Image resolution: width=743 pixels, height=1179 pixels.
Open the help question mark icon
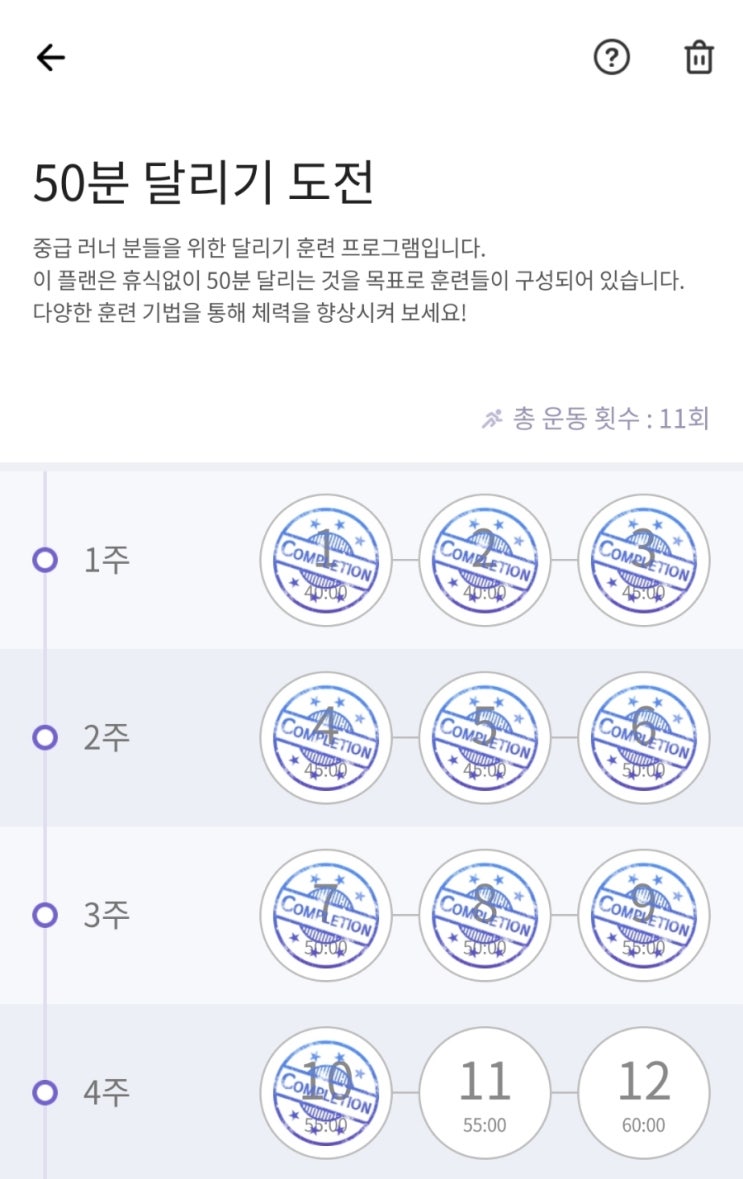click(x=612, y=58)
